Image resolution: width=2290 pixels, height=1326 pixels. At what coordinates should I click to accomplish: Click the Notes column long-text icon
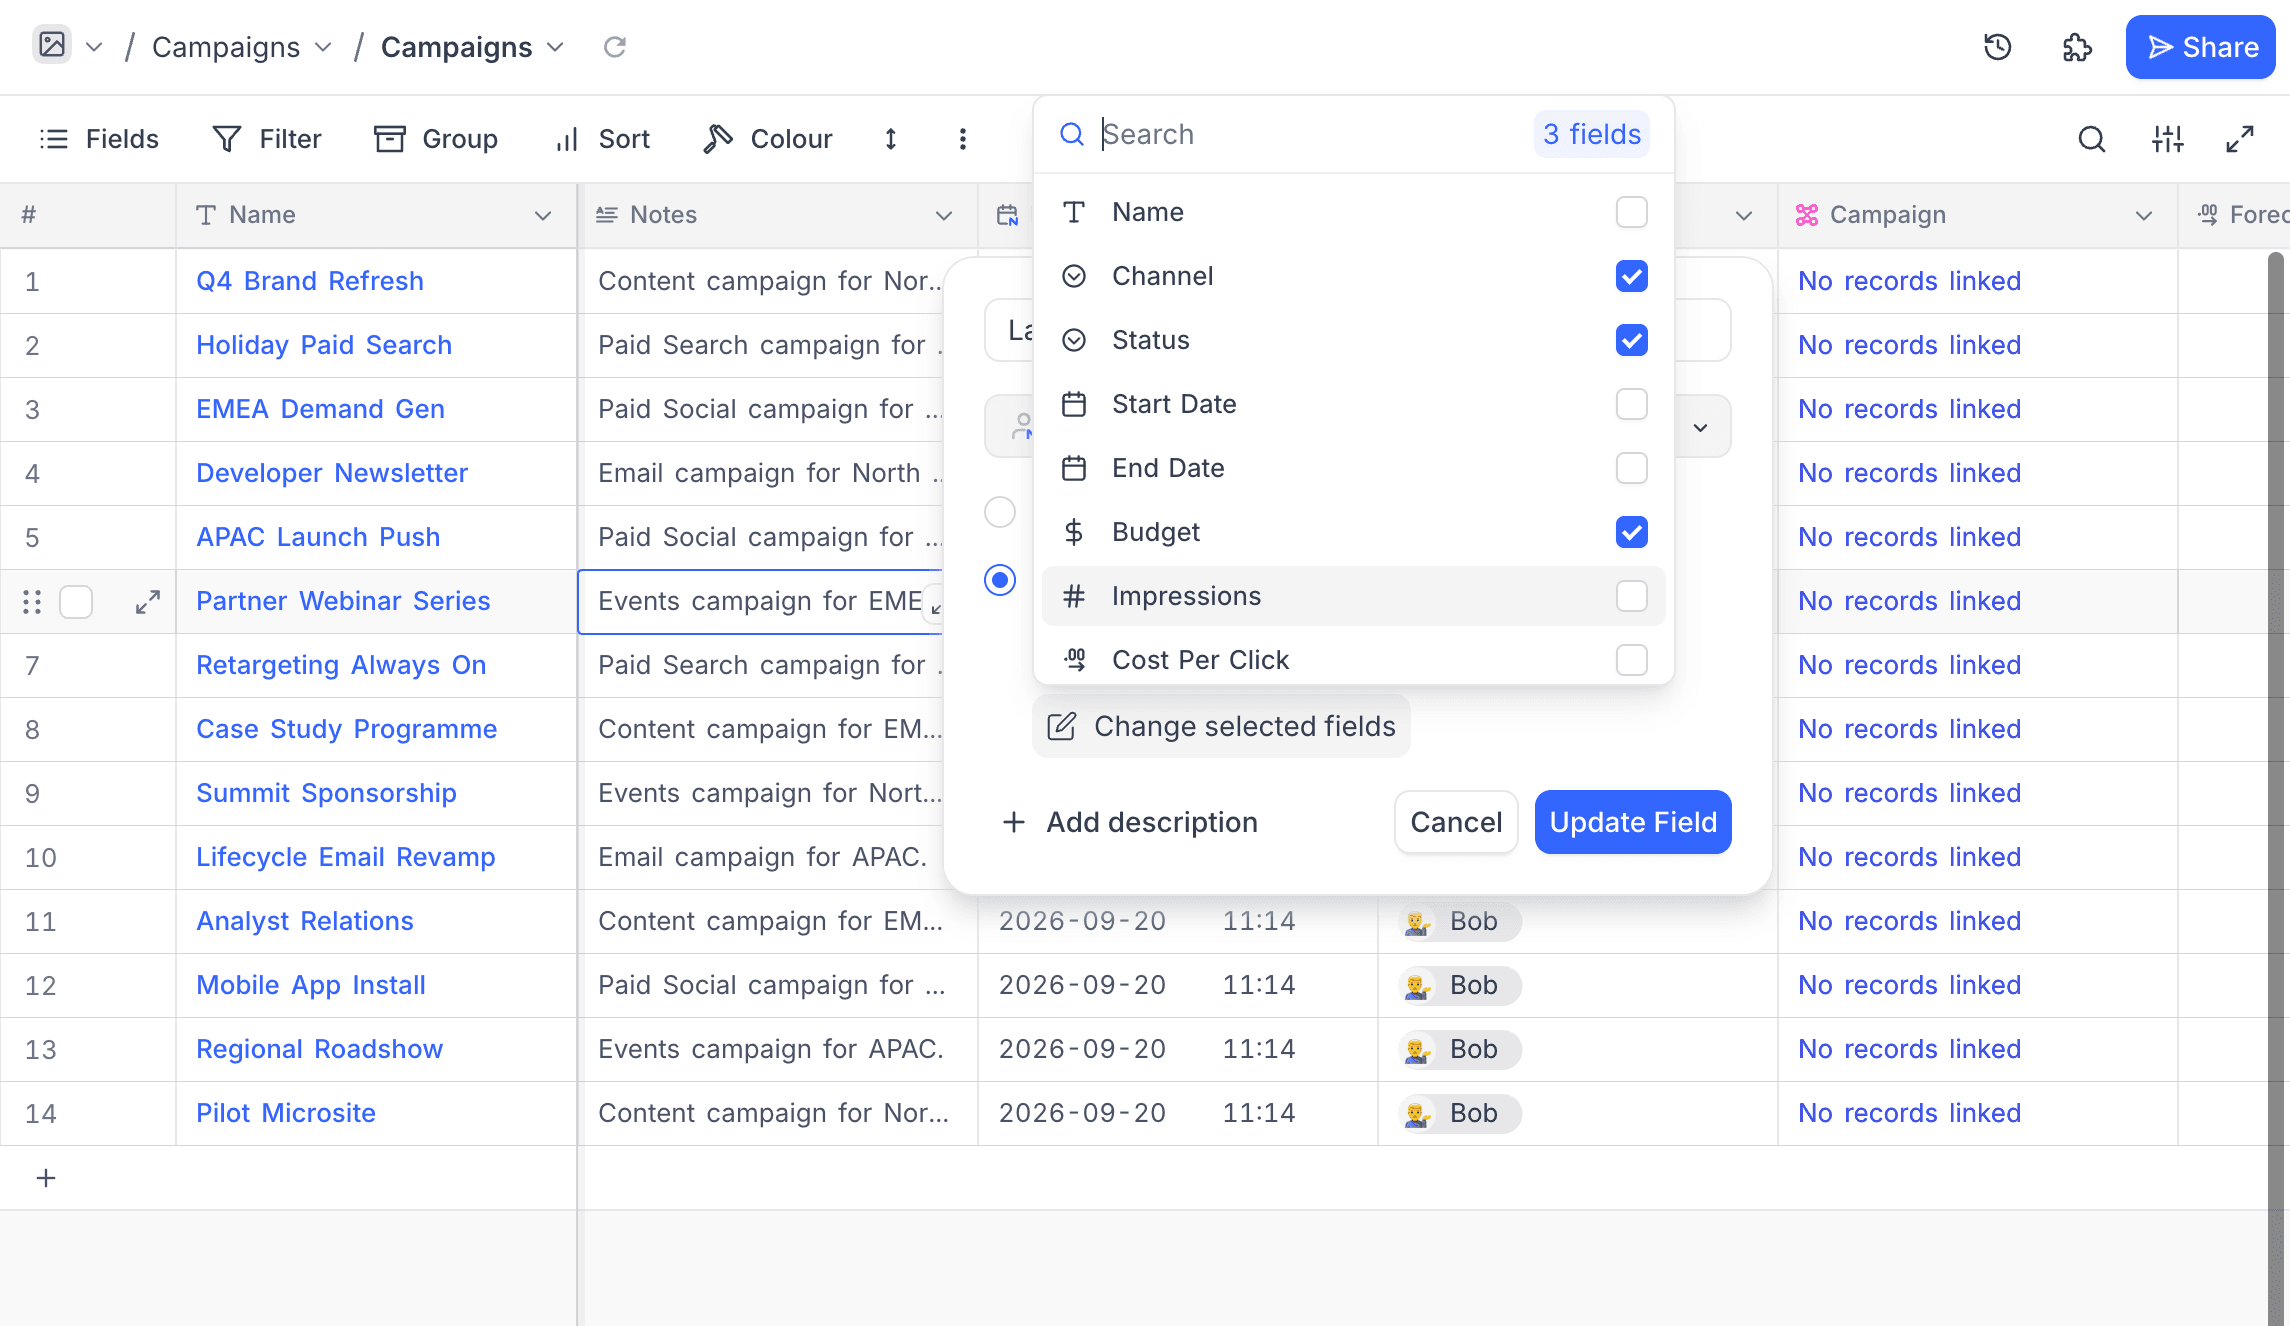click(x=606, y=215)
